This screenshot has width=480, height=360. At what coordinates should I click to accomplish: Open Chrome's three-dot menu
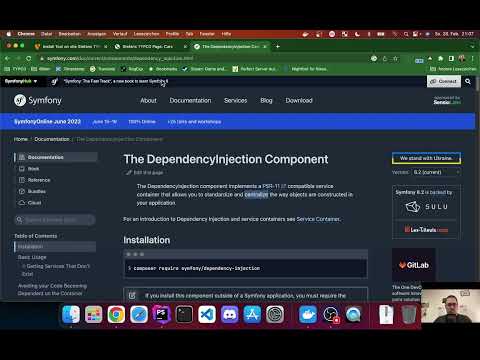pyautogui.click(x=473, y=59)
